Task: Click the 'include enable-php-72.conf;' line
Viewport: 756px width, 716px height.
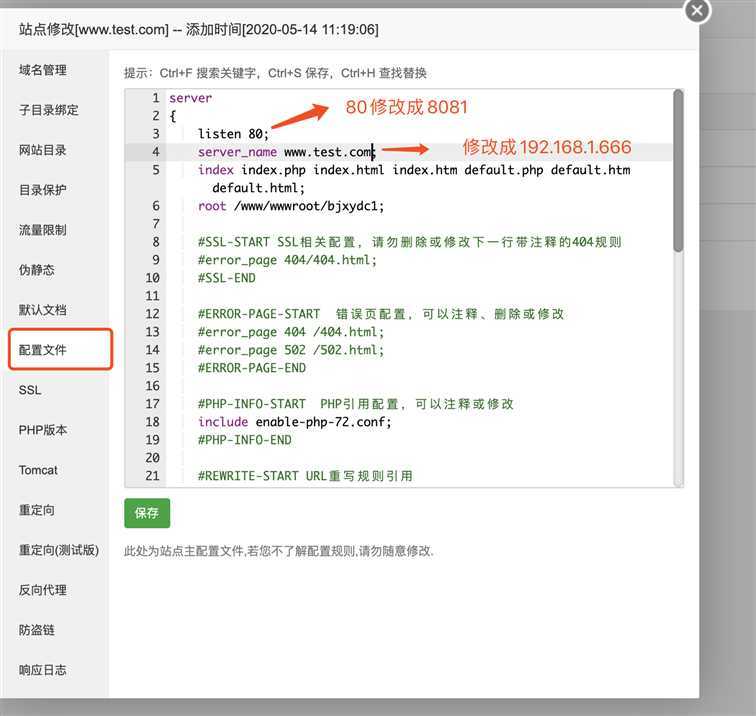Action: [x=295, y=422]
